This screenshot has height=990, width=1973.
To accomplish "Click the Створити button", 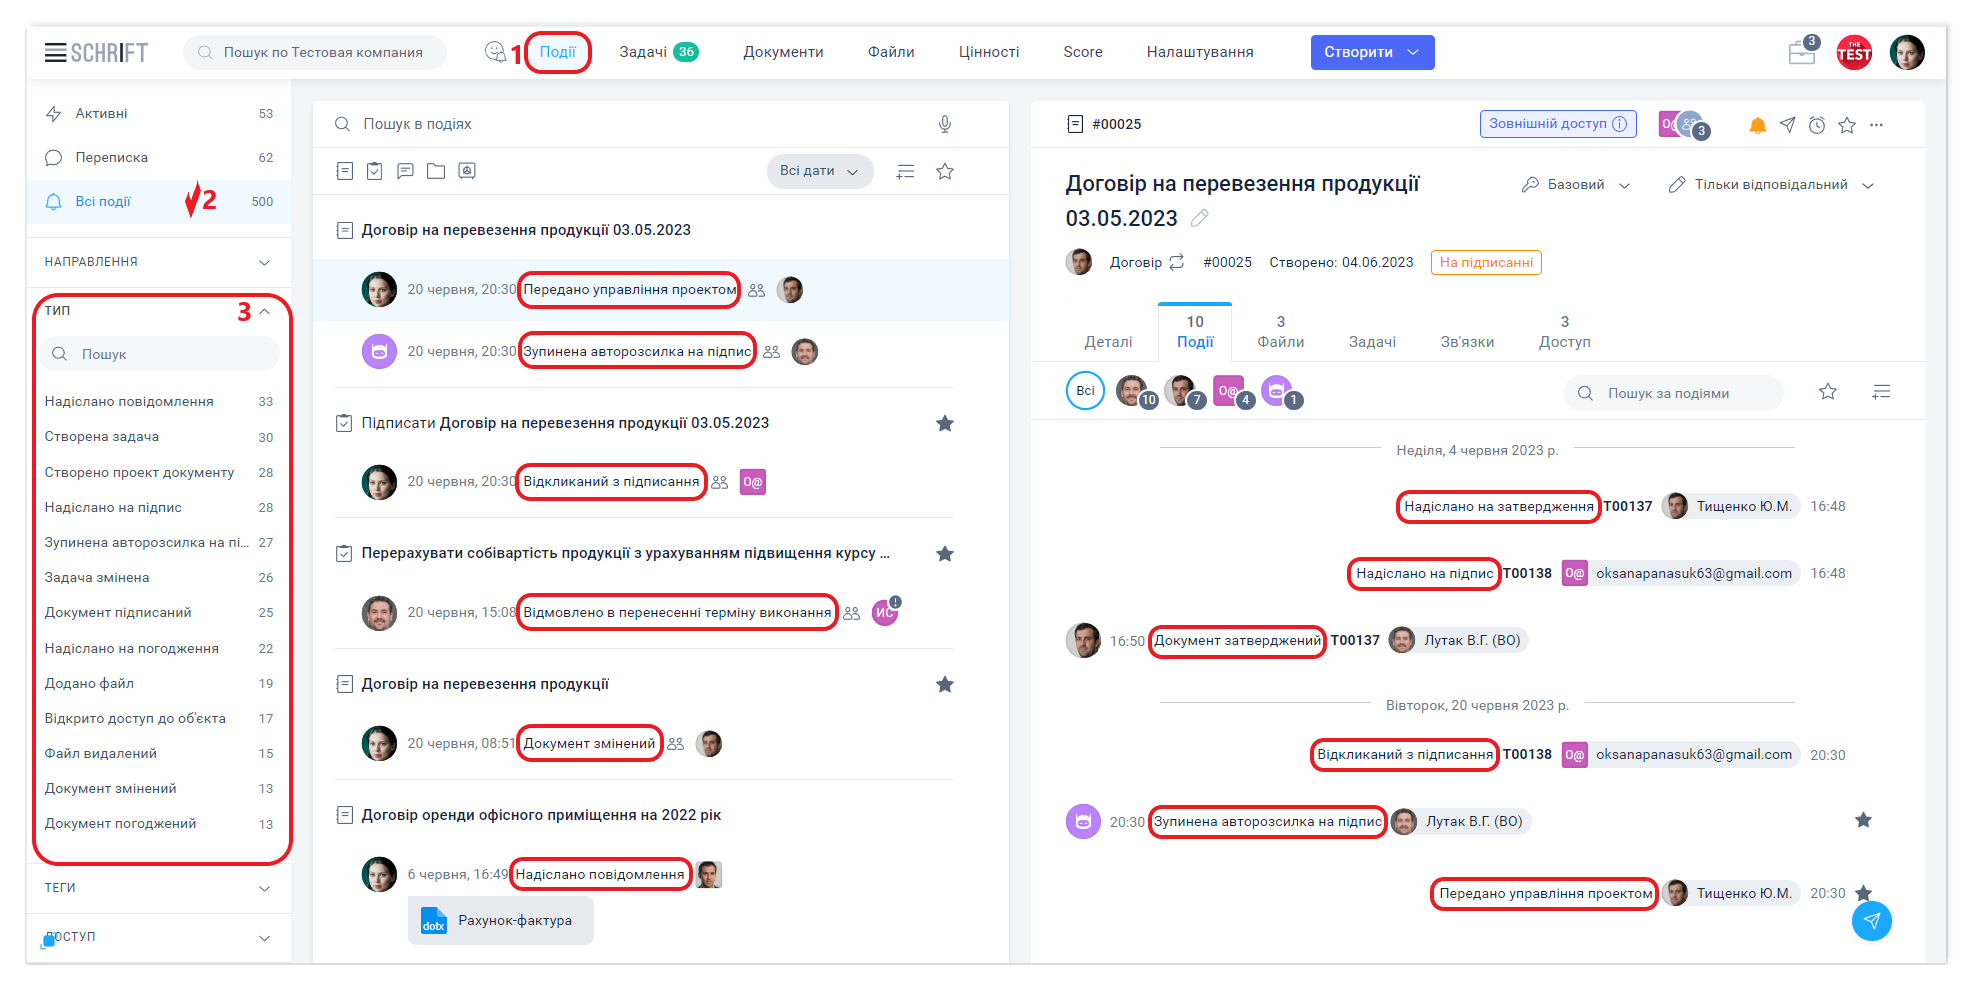I will tap(1371, 52).
